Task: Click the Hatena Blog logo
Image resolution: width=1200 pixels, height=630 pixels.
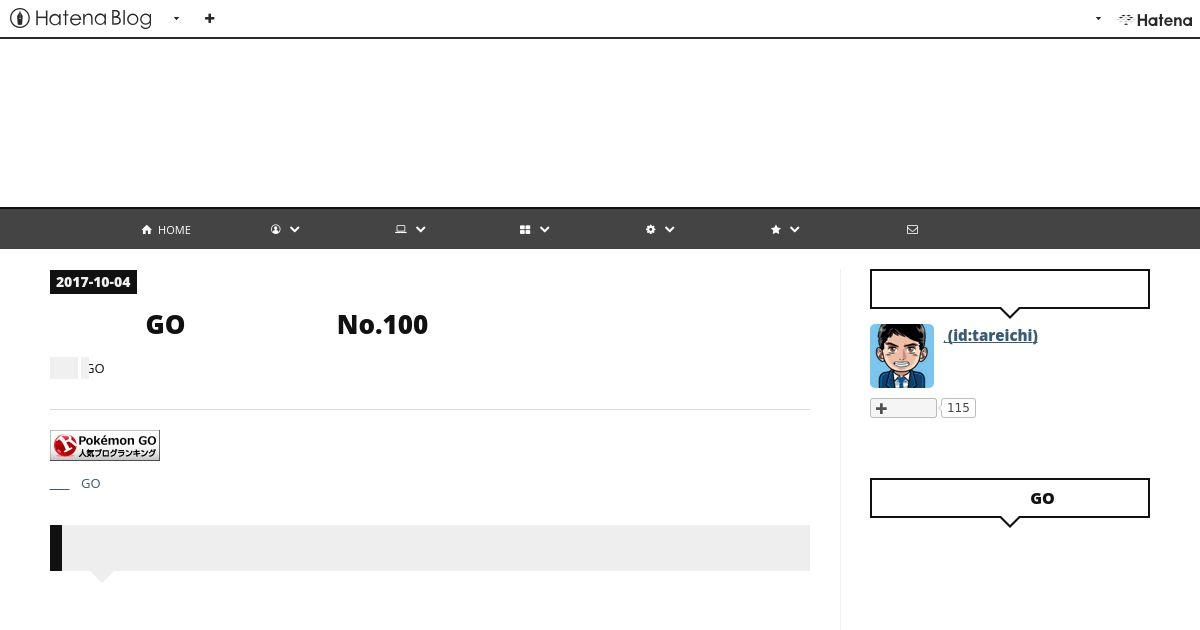Action: (x=80, y=18)
